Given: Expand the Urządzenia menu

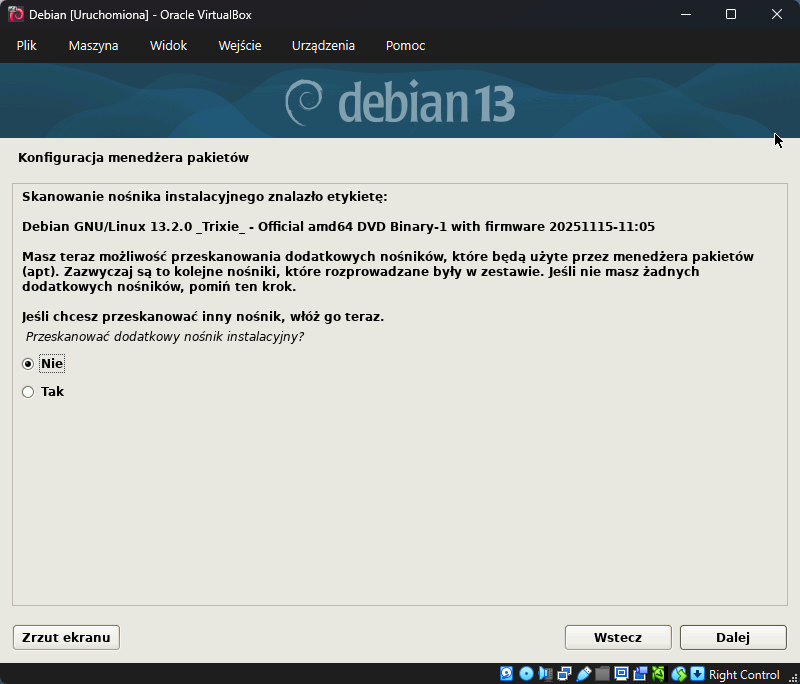Looking at the screenshot, I should (322, 46).
